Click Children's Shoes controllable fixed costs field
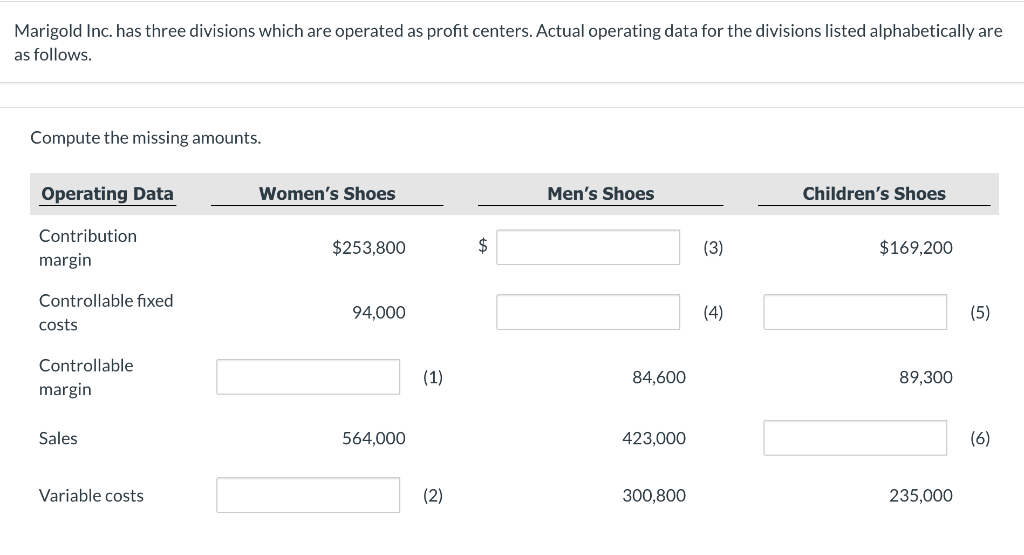1024x555 pixels. click(x=855, y=312)
